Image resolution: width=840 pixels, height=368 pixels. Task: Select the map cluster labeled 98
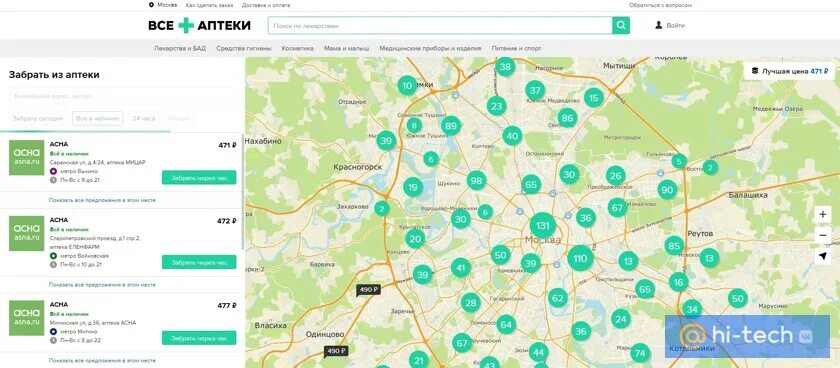pyautogui.click(x=476, y=181)
